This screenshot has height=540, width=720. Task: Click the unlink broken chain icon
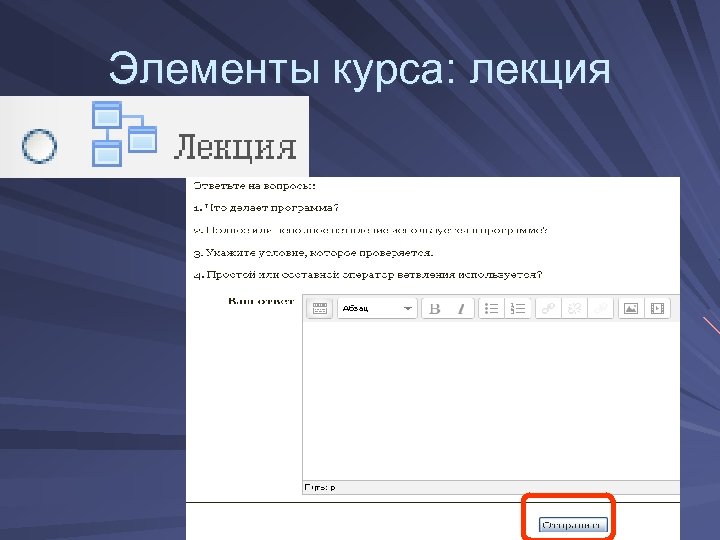pos(574,308)
